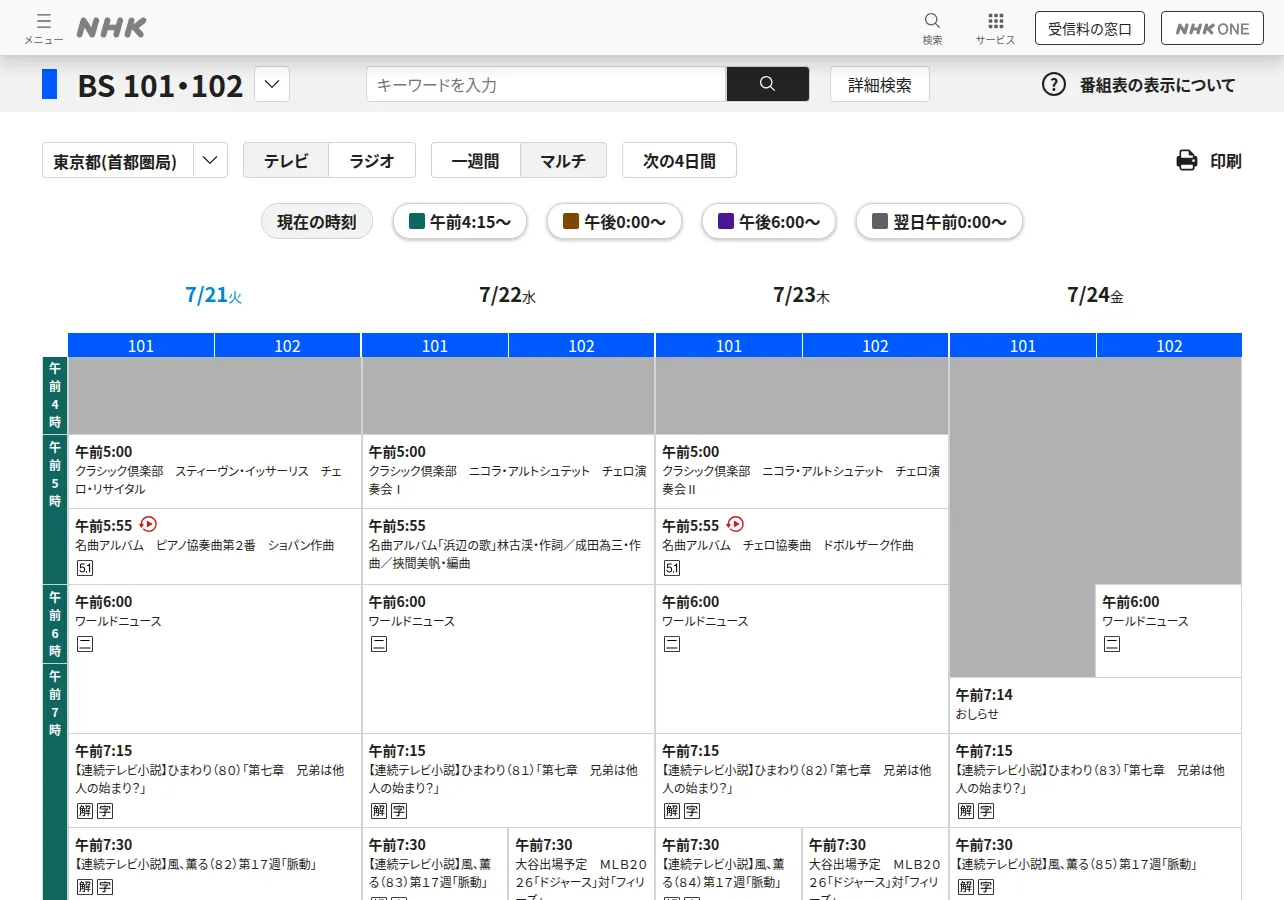Focus the キーワードを入力 search field
Image resolution: width=1284 pixels, height=900 pixels.
pyautogui.click(x=546, y=84)
